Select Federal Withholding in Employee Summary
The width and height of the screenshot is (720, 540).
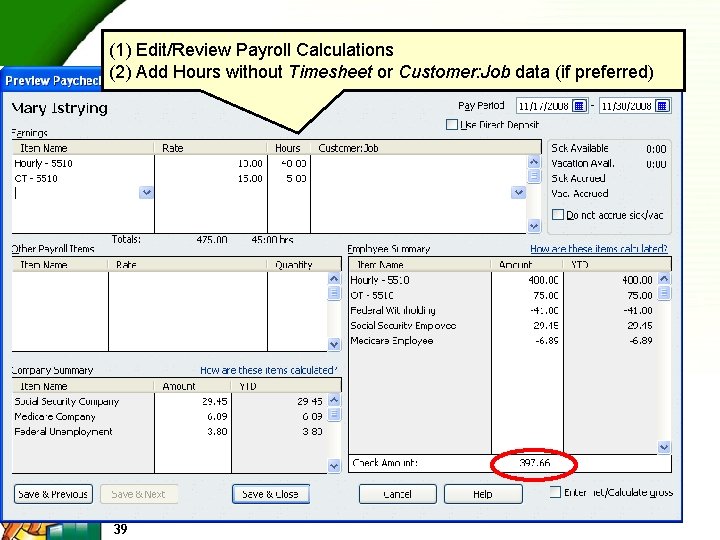503,310
